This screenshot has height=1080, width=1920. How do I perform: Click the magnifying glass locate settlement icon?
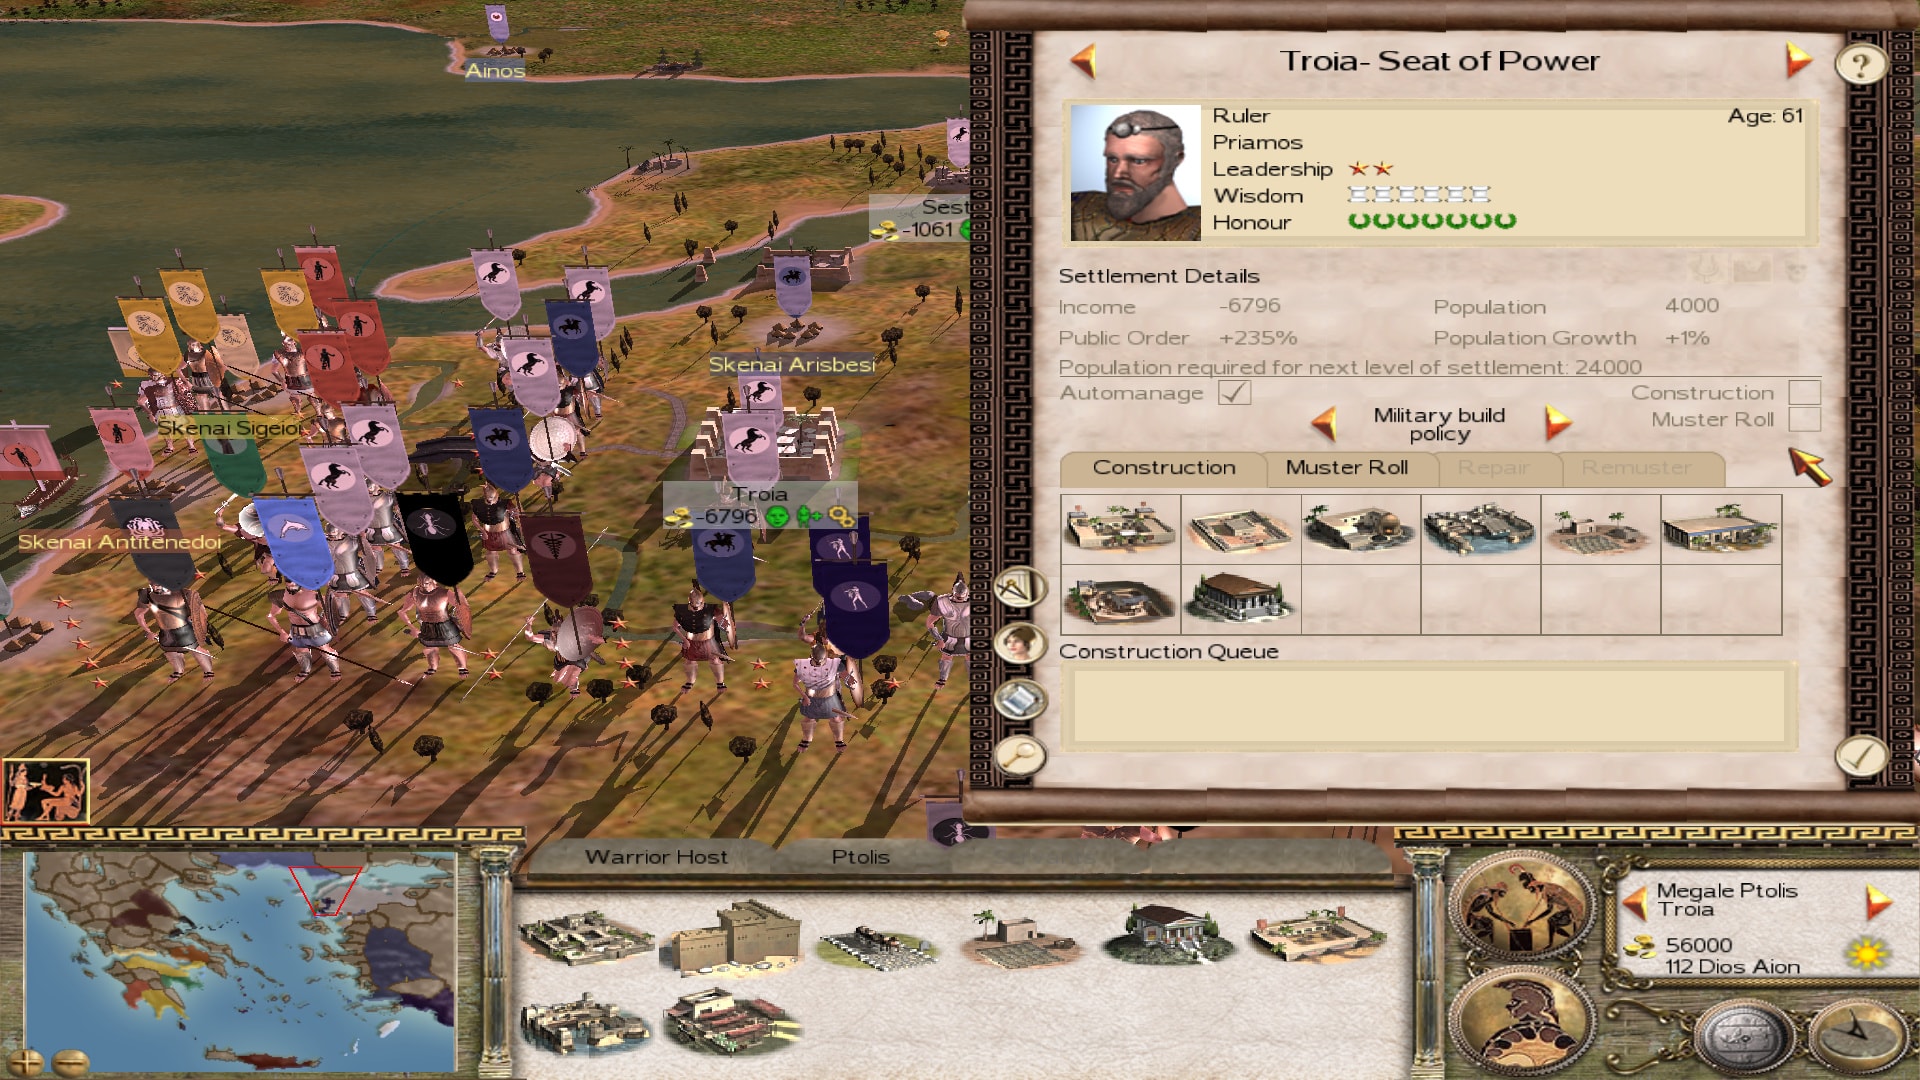[1019, 756]
